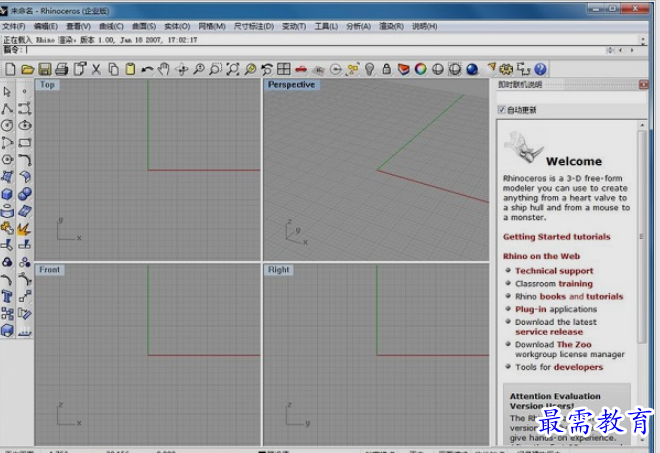
Task: Select the Circle tool in side toolbar
Action: [7, 125]
